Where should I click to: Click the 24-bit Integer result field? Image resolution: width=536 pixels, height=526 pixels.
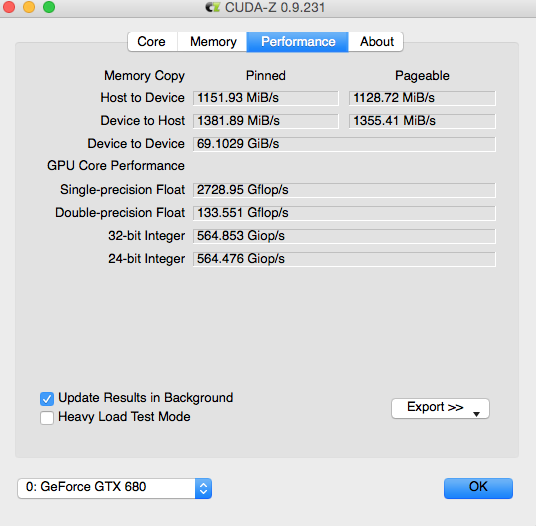(344, 259)
